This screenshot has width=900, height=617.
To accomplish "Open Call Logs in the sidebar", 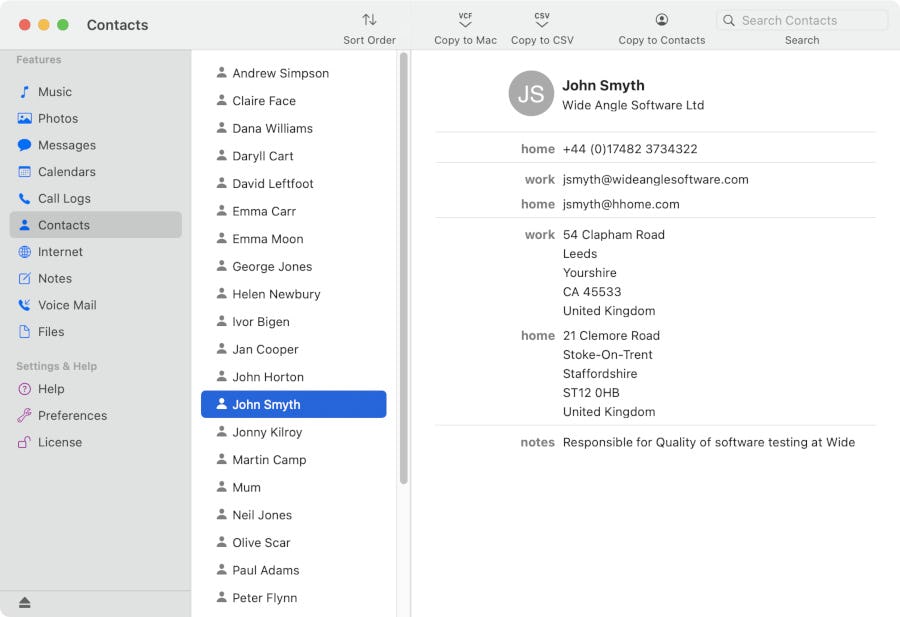I will (x=64, y=198).
